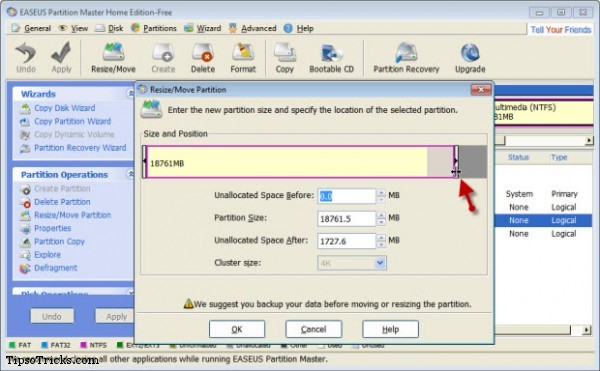Click the Unallocated Space After stepper
This screenshot has height=371, width=600.
pos(381,241)
